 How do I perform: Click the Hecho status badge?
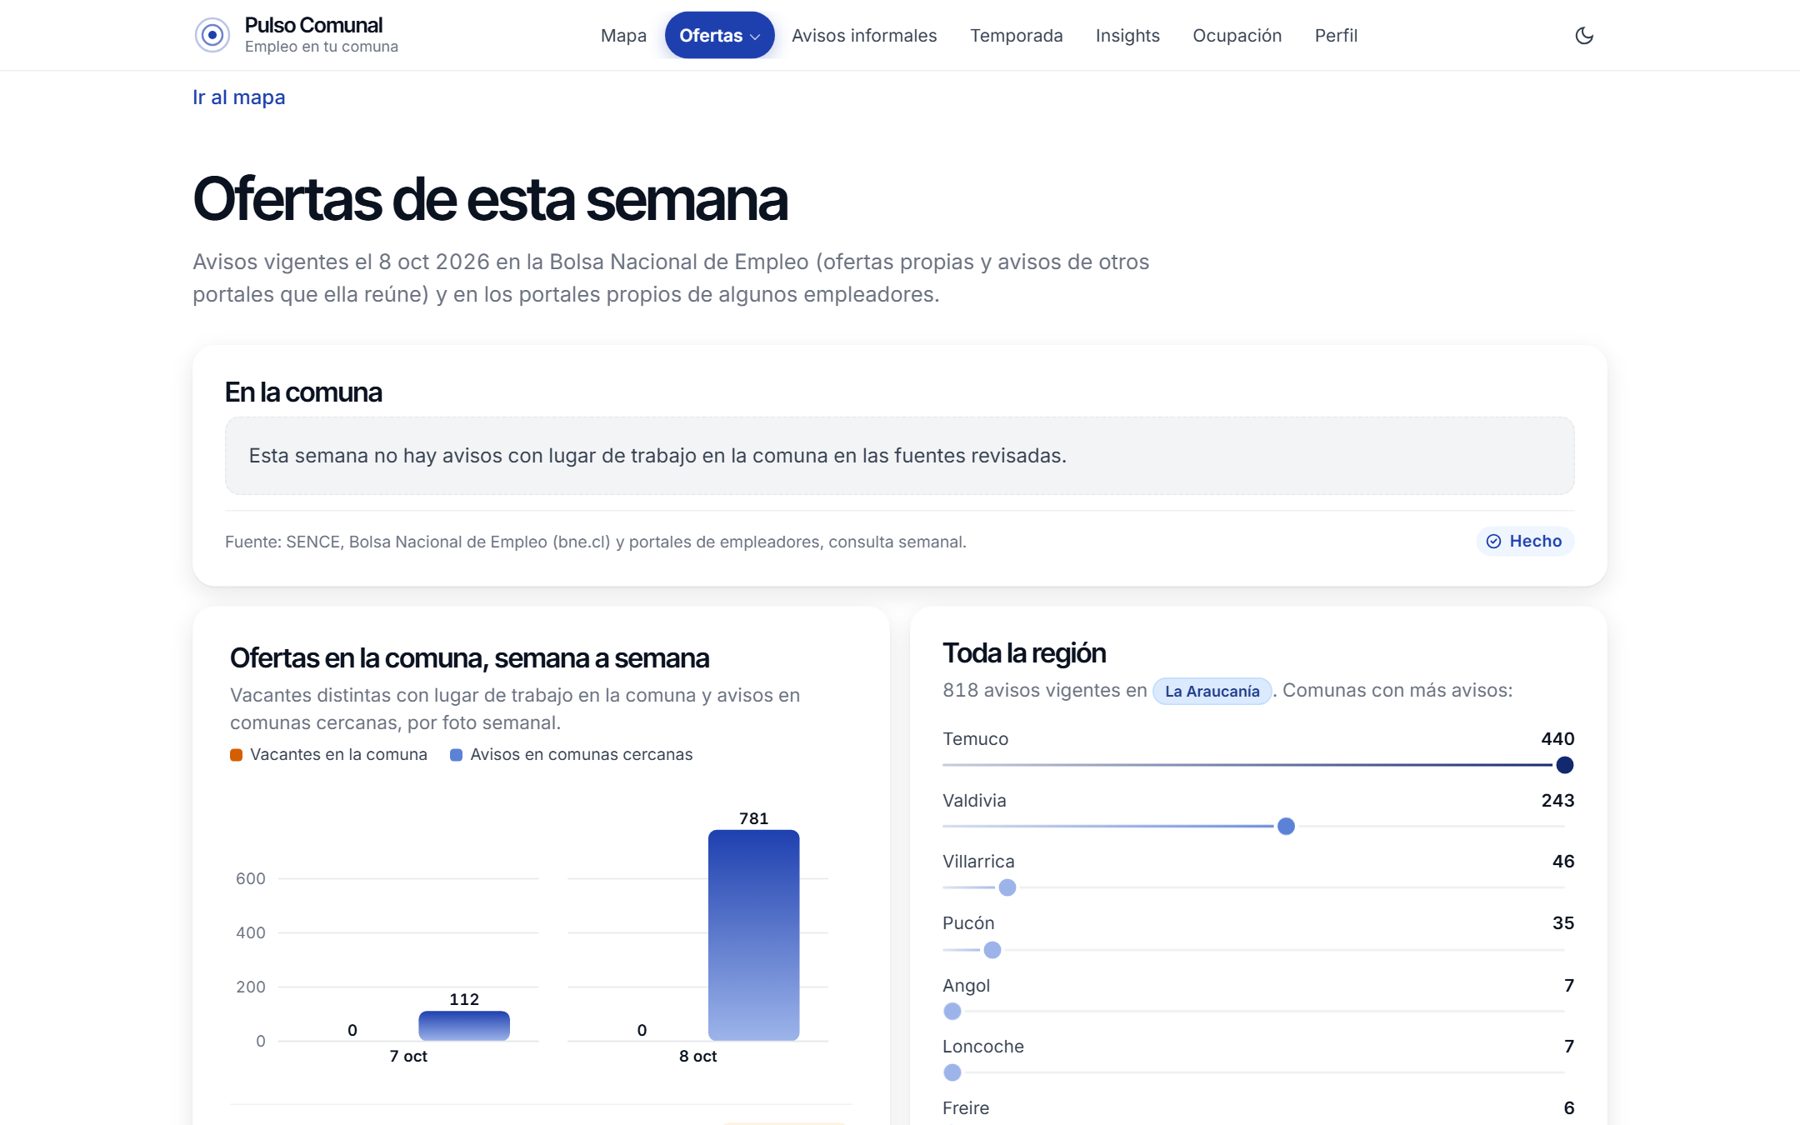pyautogui.click(x=1525, y=541)
